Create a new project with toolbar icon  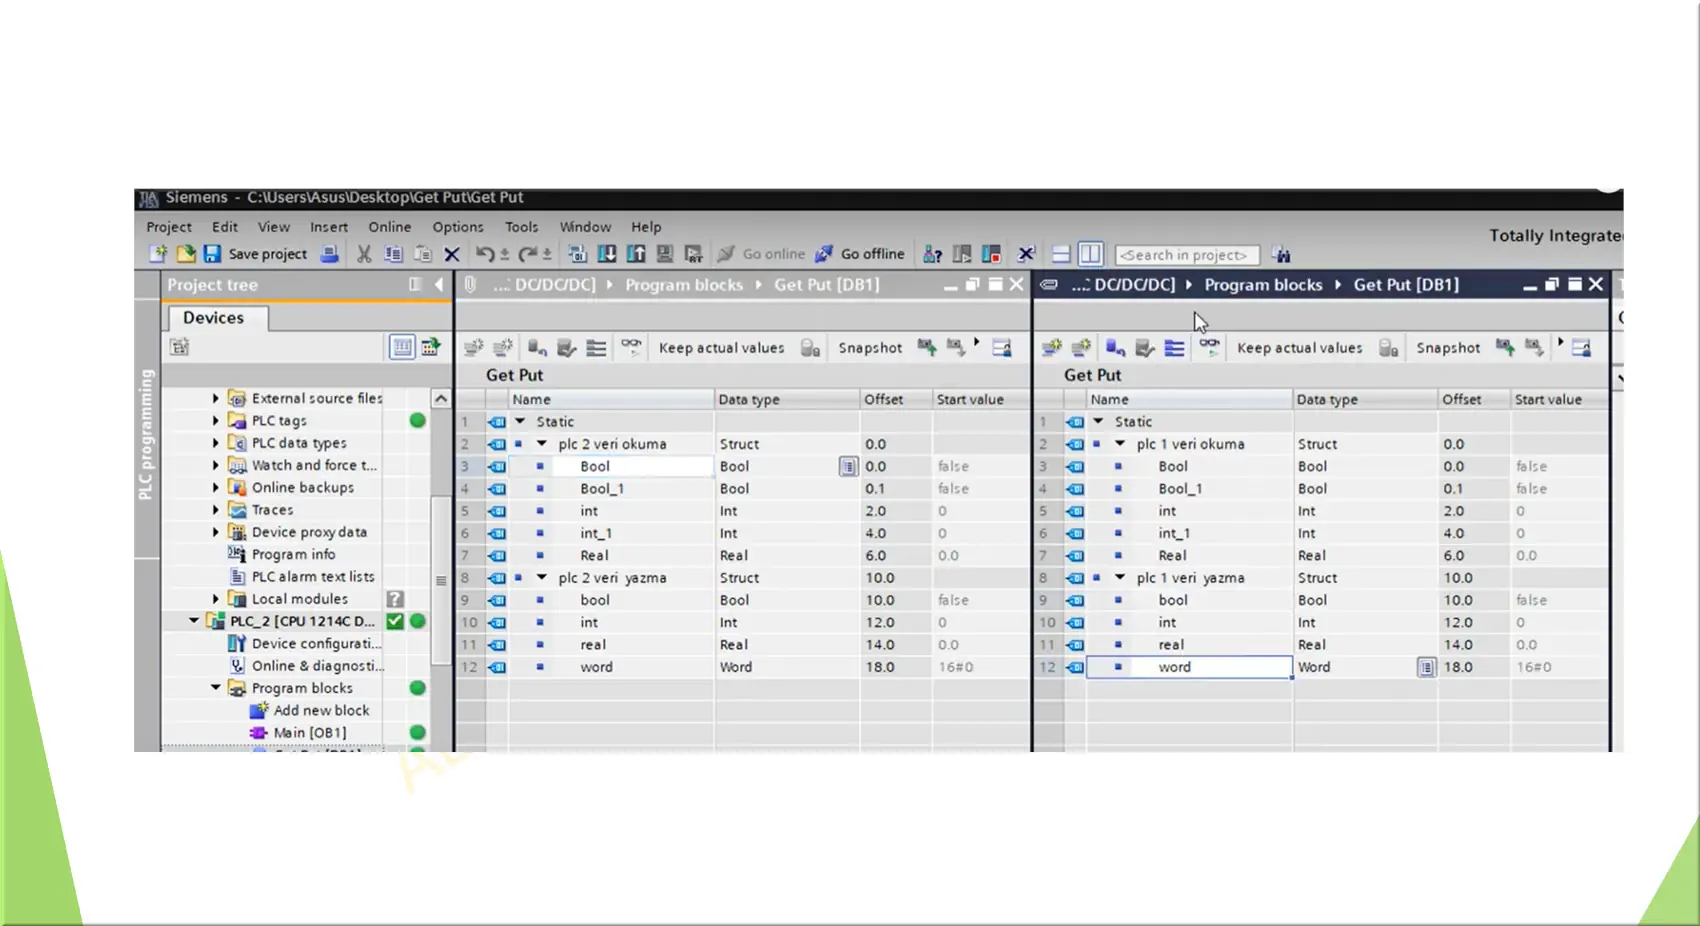[158, 254]
